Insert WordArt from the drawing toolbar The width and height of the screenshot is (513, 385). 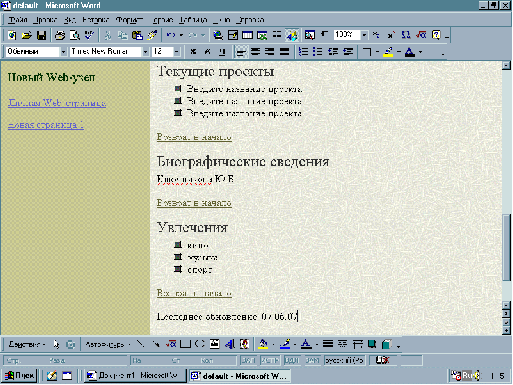point(230,344)
